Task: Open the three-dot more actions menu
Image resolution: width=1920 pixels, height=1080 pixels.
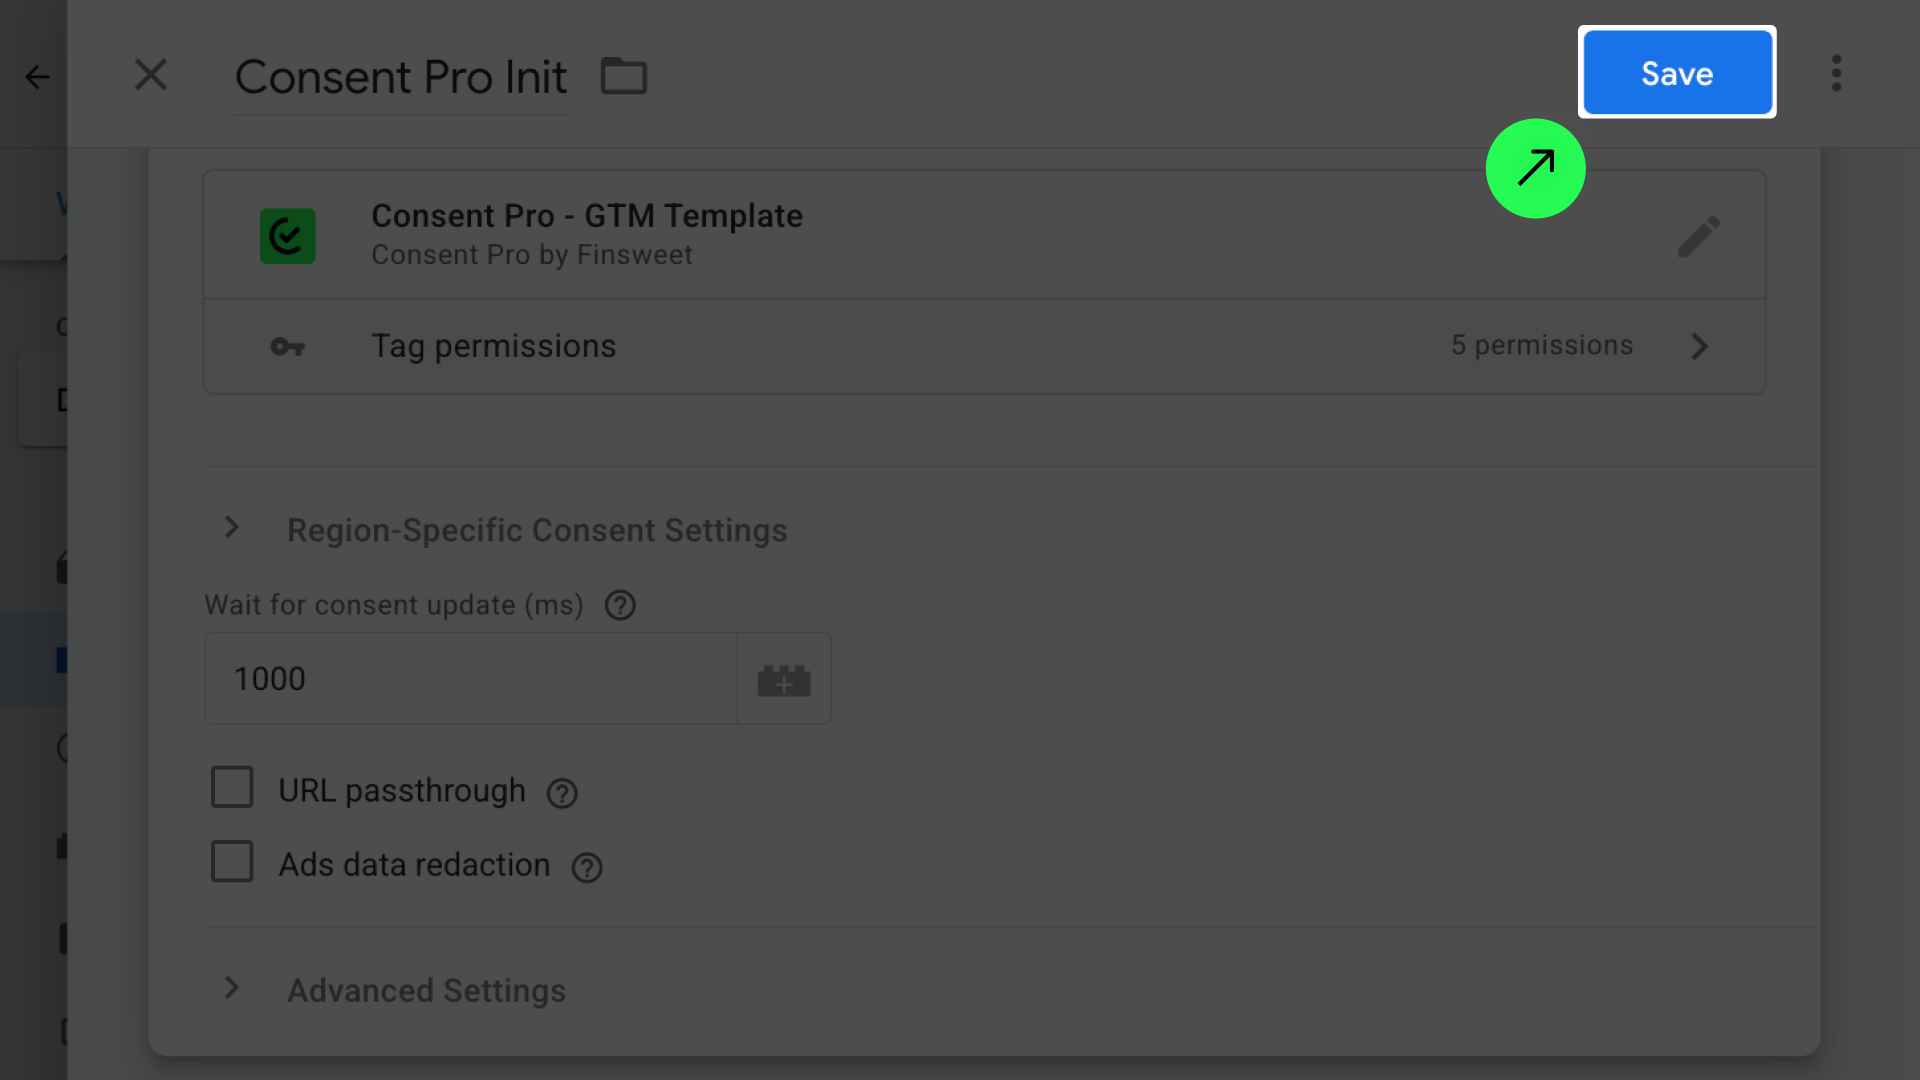Action: pyautogui.click(x=1836, y=74)
